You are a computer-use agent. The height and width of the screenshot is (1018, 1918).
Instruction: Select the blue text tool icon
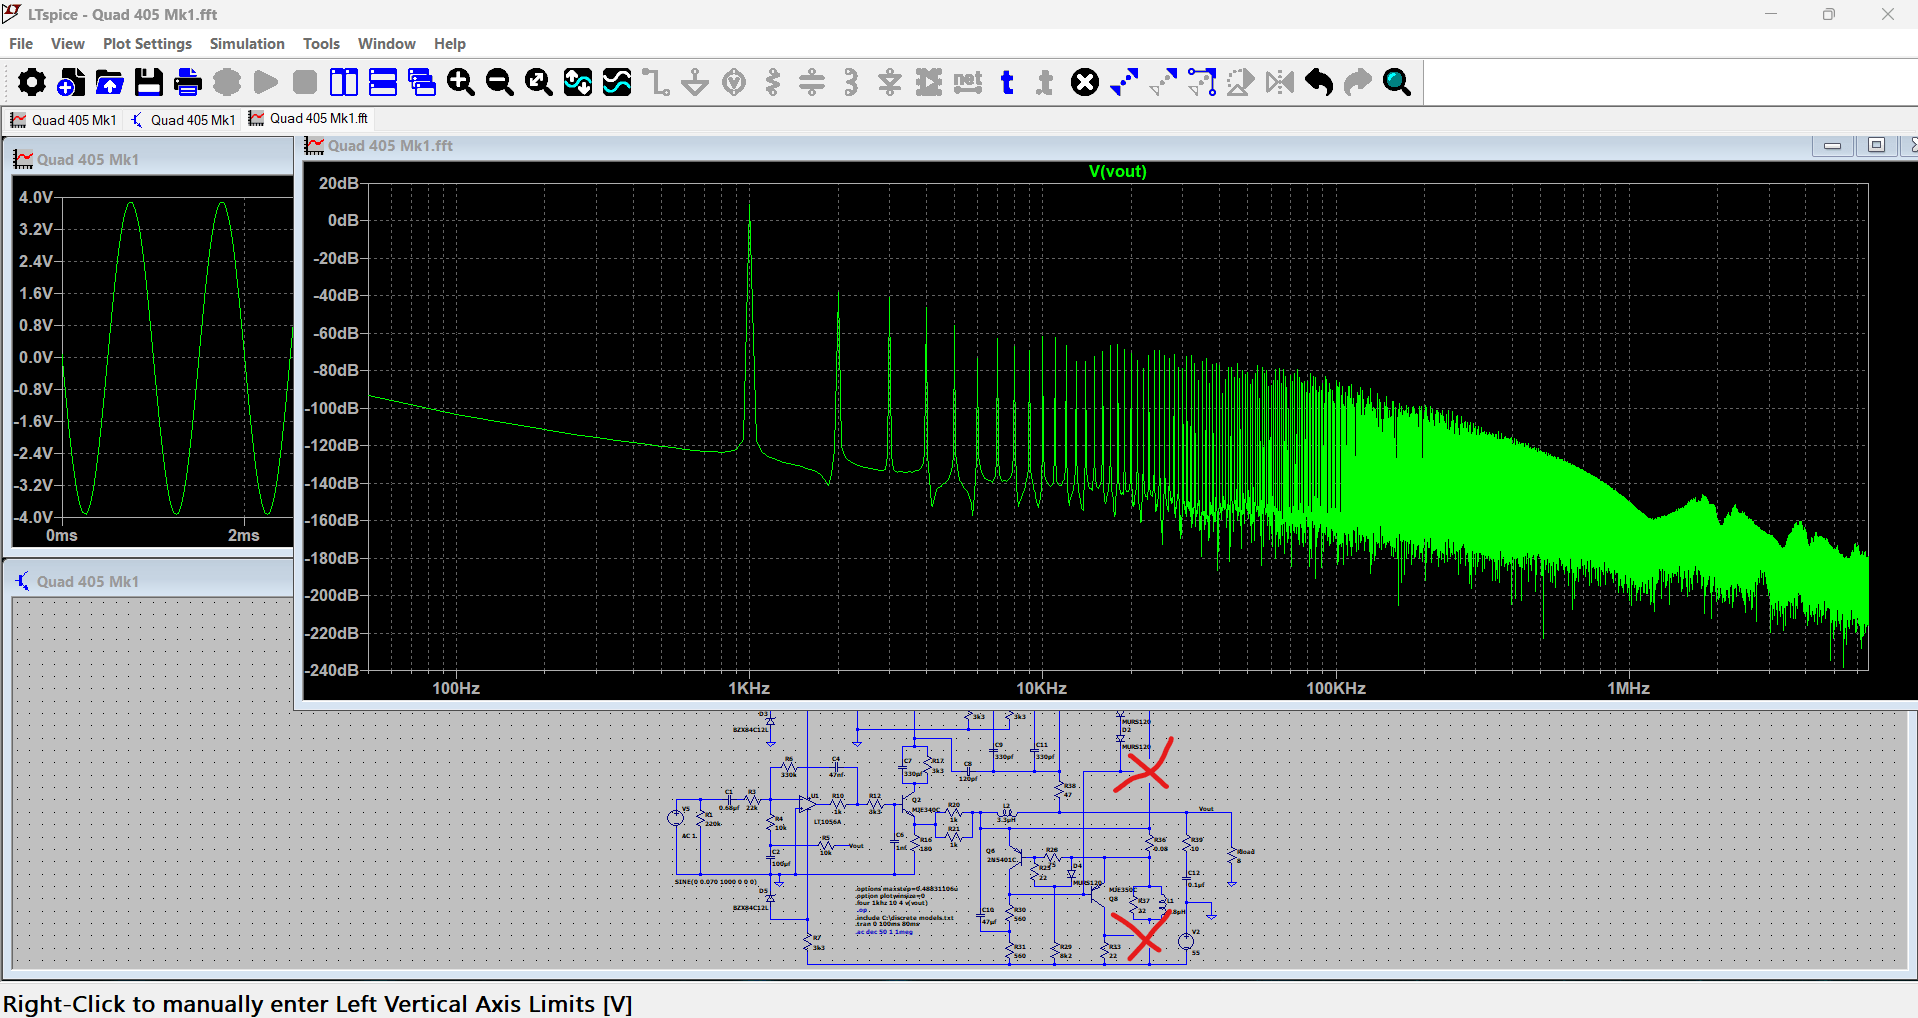[x=1007, y=82]
